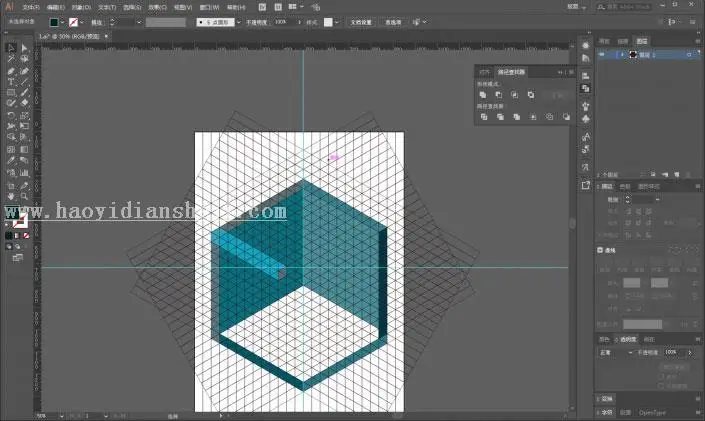705x421 pixels.
Task: Open stroke color dropdown in control bar
Action: 82,22
